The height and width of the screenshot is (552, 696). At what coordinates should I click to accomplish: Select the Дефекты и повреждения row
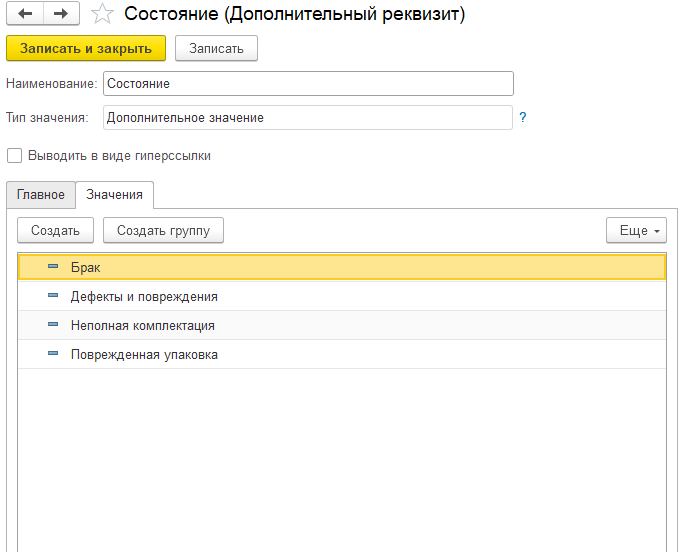pyautogui.click(x=342, y=296)
